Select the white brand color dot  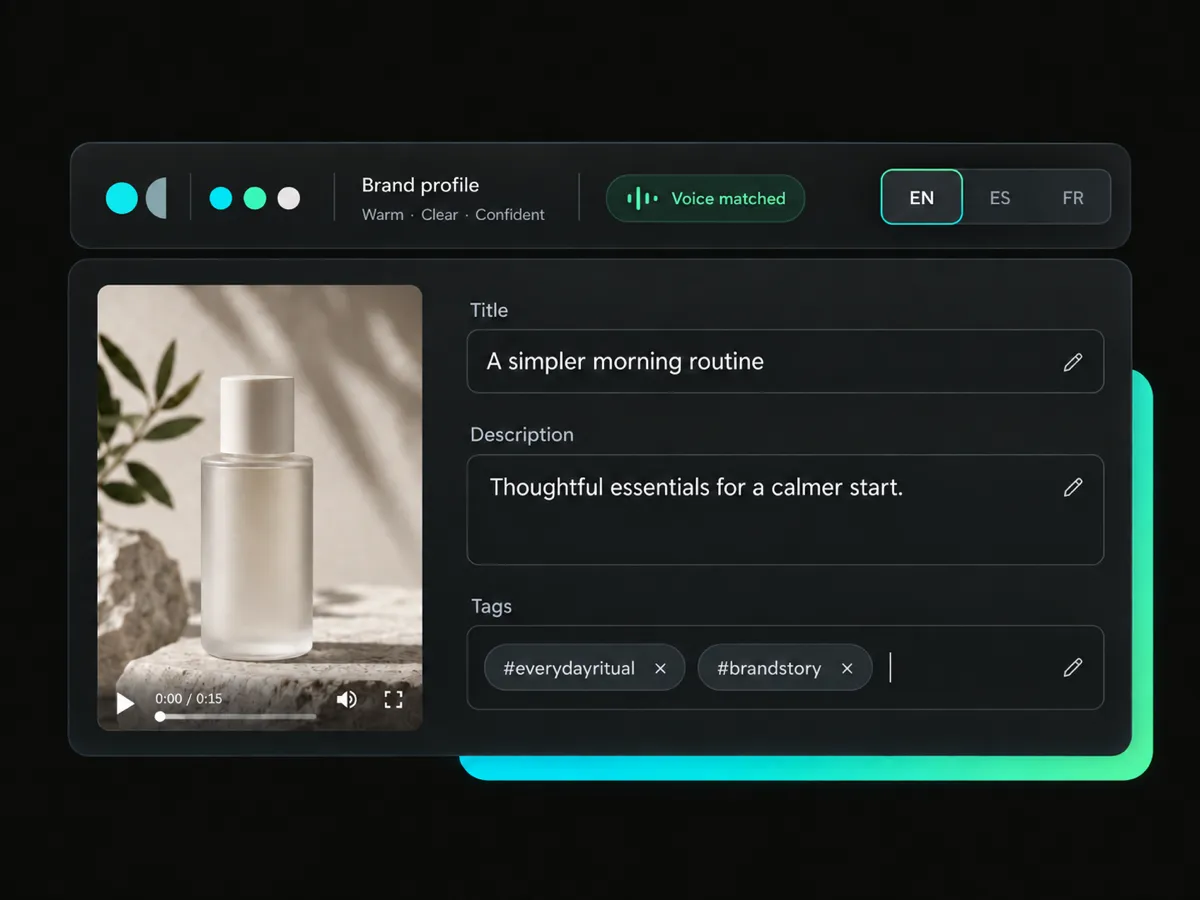tap(289, 198)
